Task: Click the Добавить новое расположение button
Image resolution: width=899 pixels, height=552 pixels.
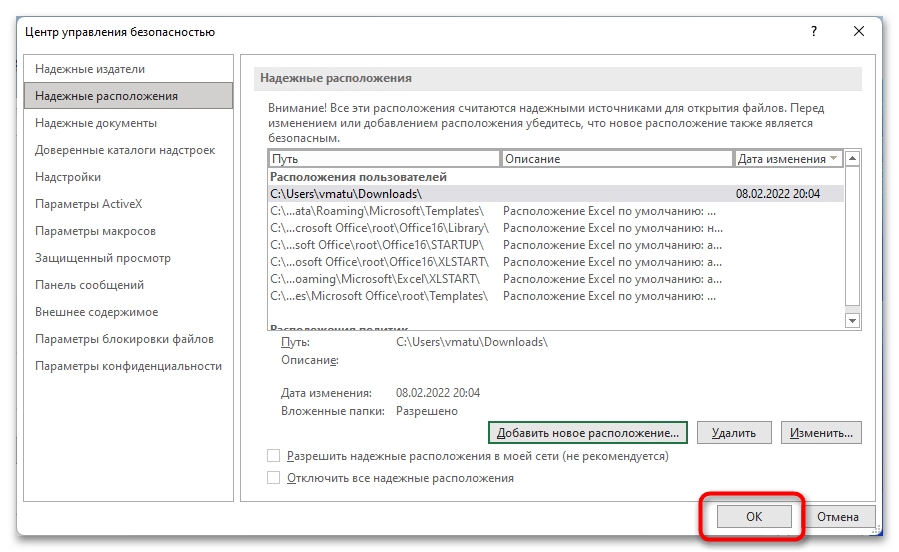Action: 588,433
